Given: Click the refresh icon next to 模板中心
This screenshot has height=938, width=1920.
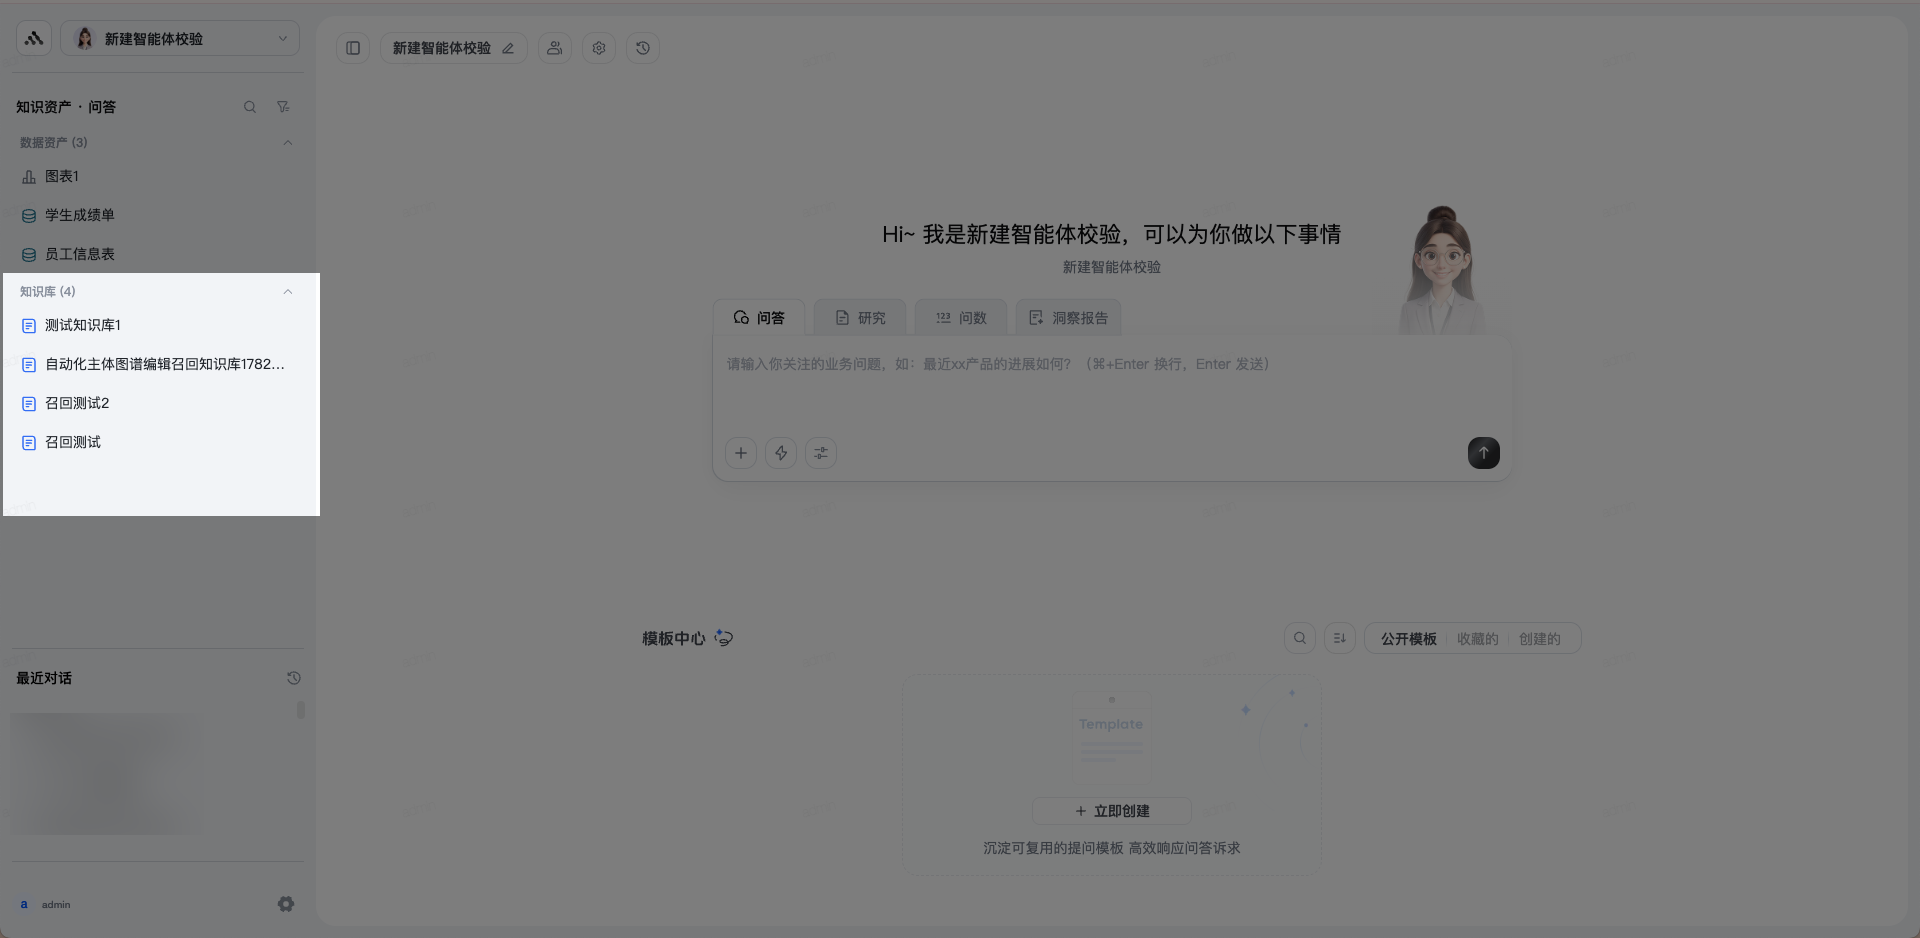Looking at the screenshot, I should 724,638.
